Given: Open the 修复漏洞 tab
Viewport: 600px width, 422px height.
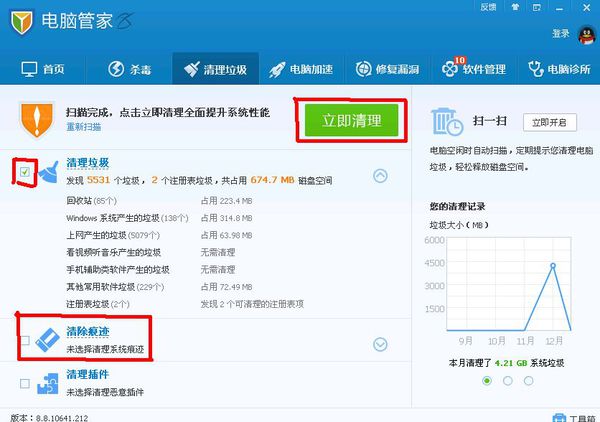Looking at the screenshot, I should coord(387,69).
